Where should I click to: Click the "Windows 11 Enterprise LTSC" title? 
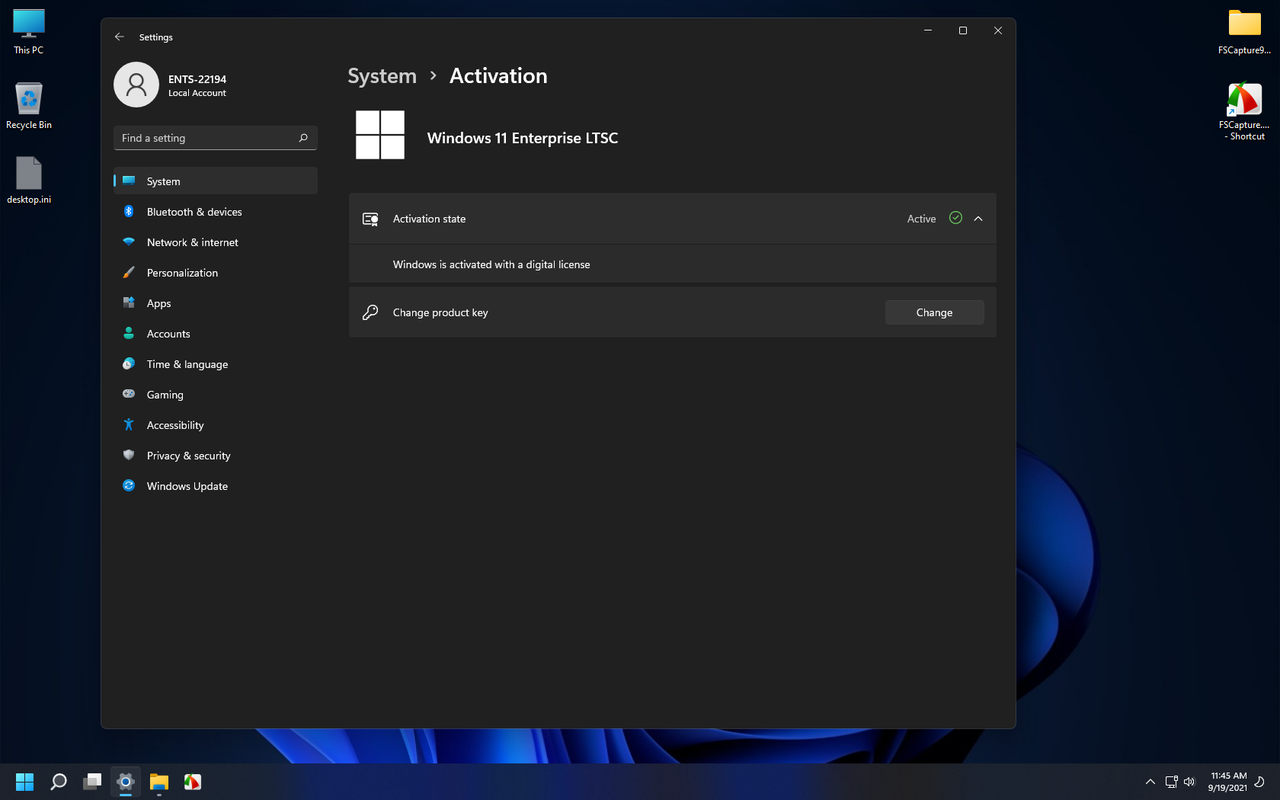522,138
